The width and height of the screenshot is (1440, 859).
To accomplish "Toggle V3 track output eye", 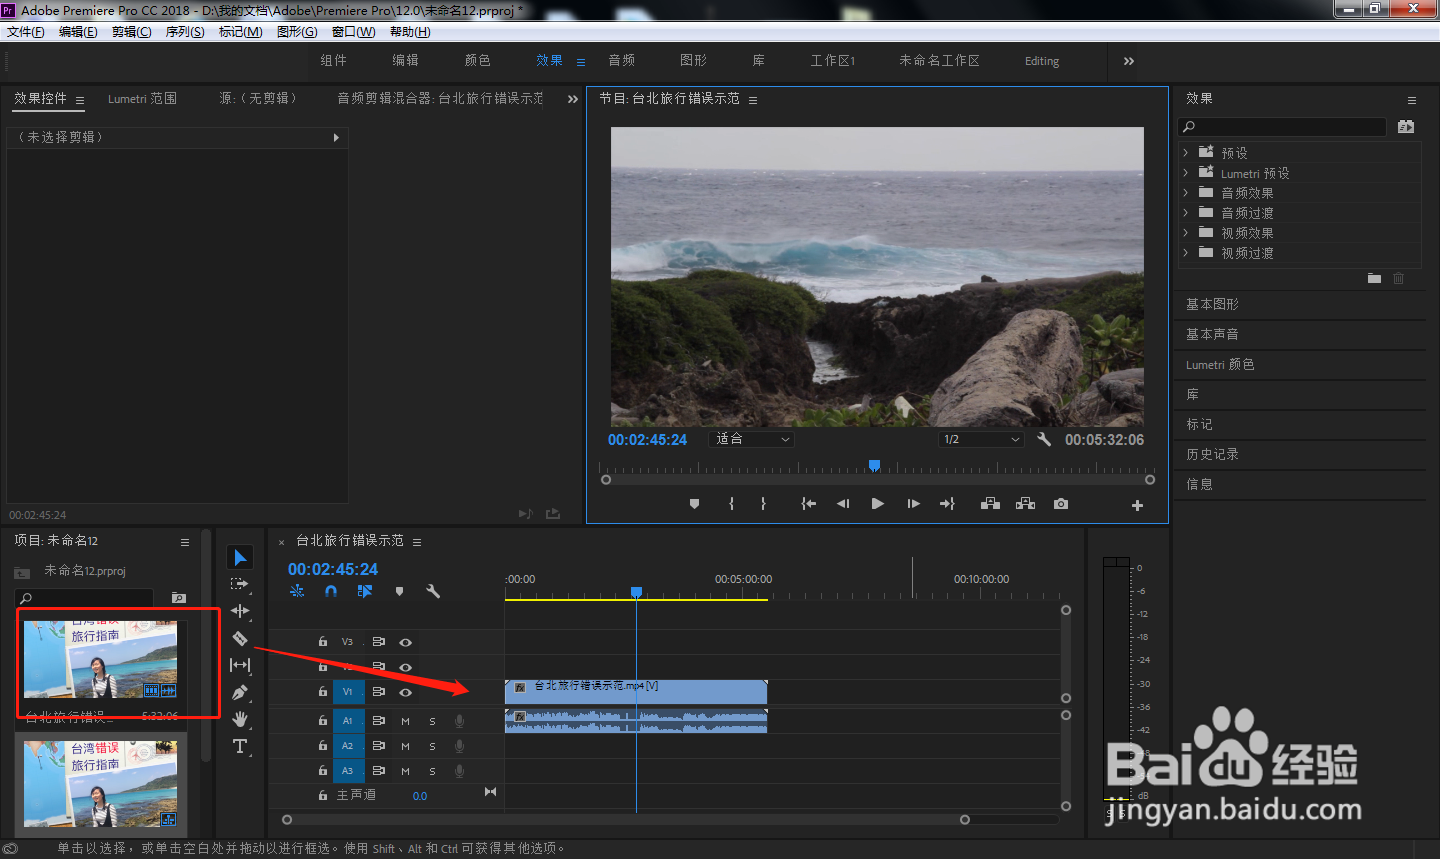I will point(405,642).
